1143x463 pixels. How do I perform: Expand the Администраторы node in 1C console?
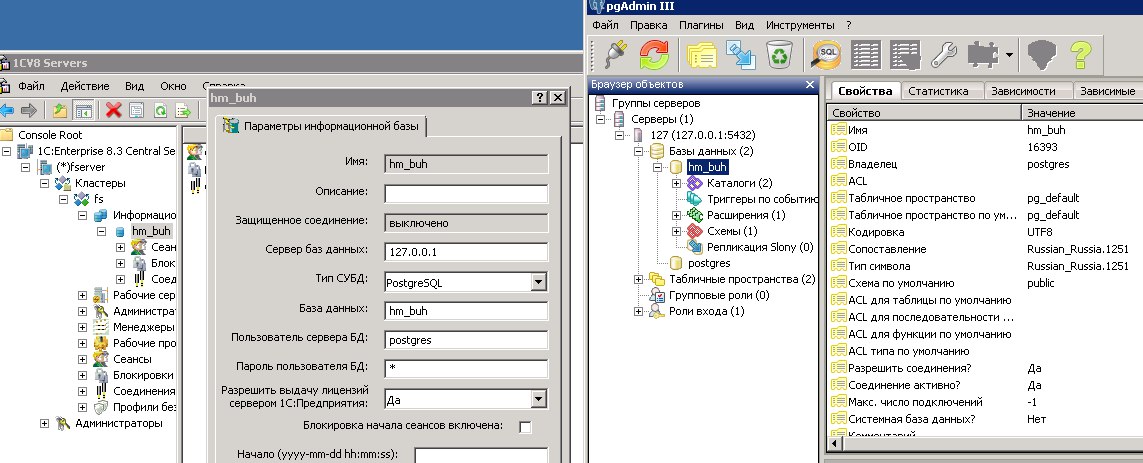coord(44,424)
